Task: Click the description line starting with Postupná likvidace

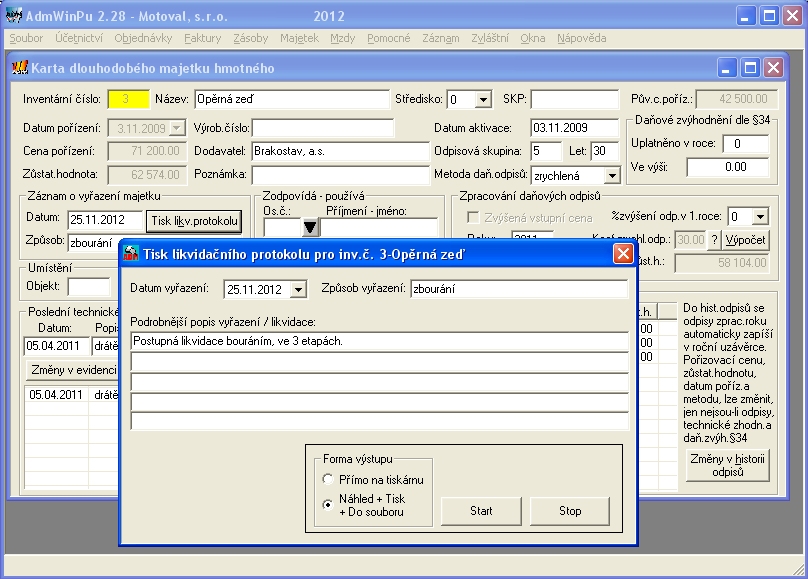Action: pyautogui.click(x=380, y=341)
